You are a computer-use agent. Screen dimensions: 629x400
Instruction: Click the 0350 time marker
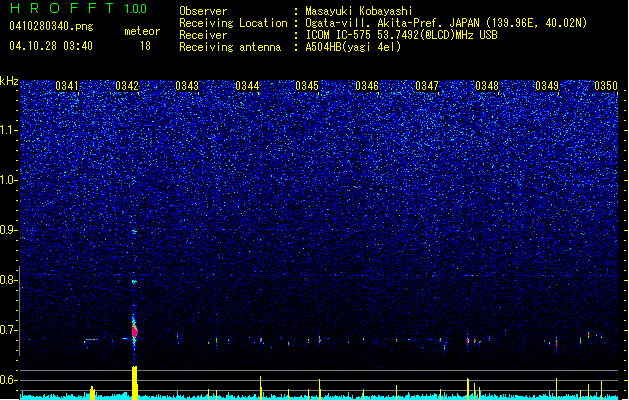point(606,86)
